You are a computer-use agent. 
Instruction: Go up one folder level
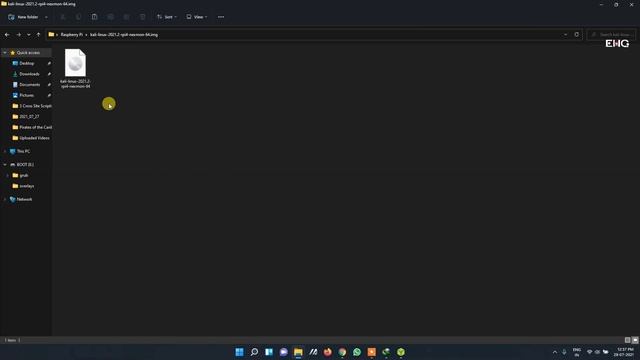click(38, 35)
